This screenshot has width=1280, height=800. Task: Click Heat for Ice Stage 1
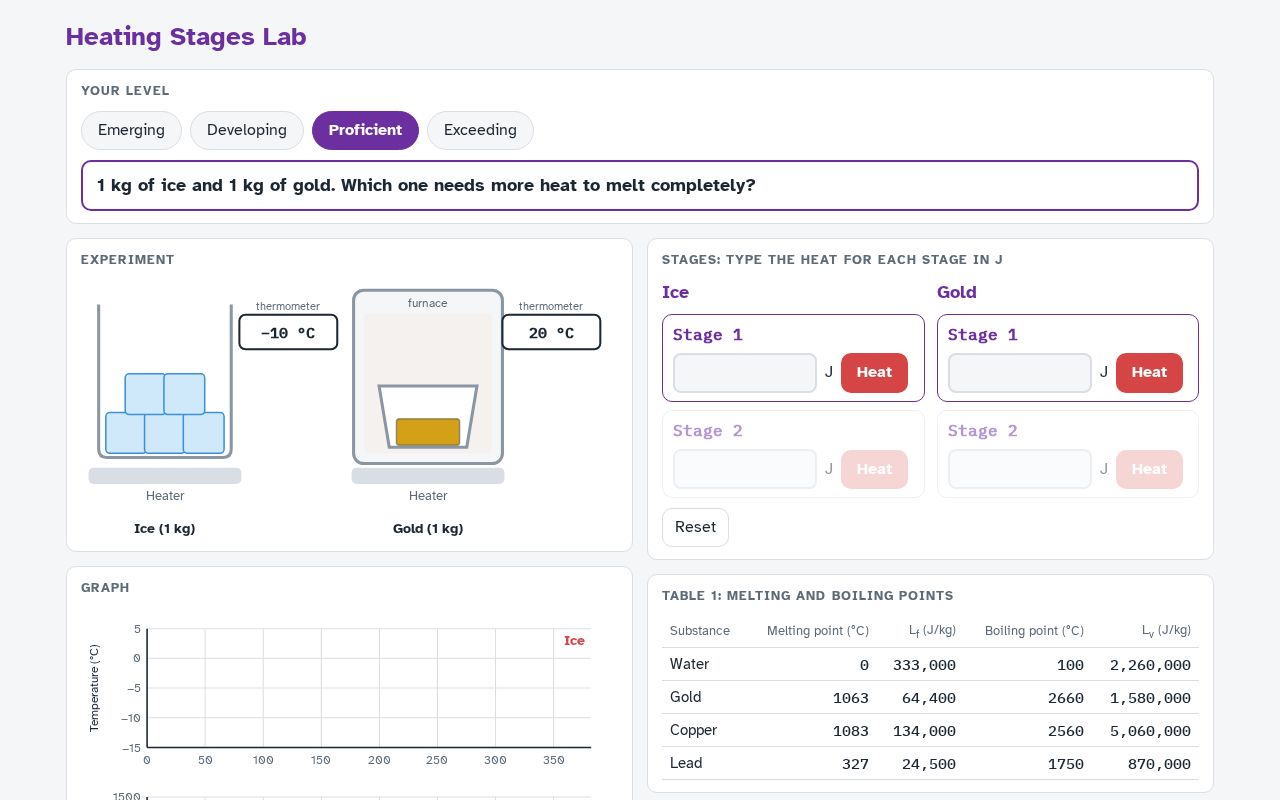pyautogui.click(x=874, y=373)
